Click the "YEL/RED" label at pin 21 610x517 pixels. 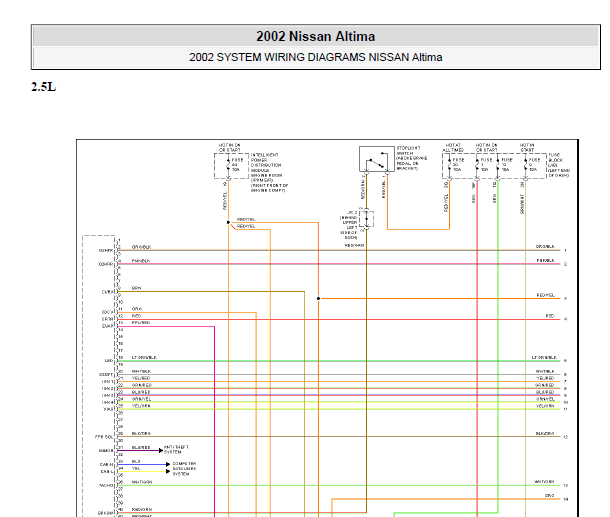(140, 378)
